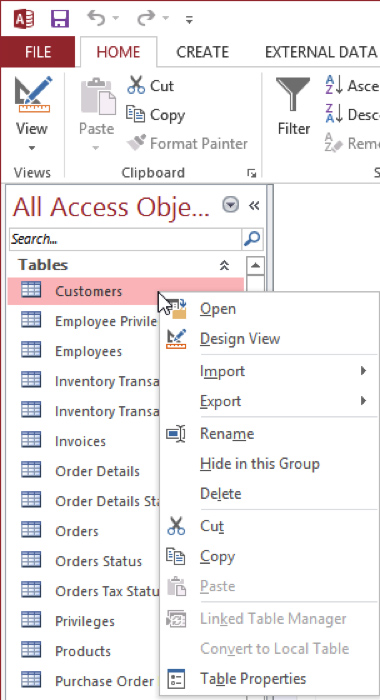
Task: Click the Table Properties icon
Action: coord(176,679)
